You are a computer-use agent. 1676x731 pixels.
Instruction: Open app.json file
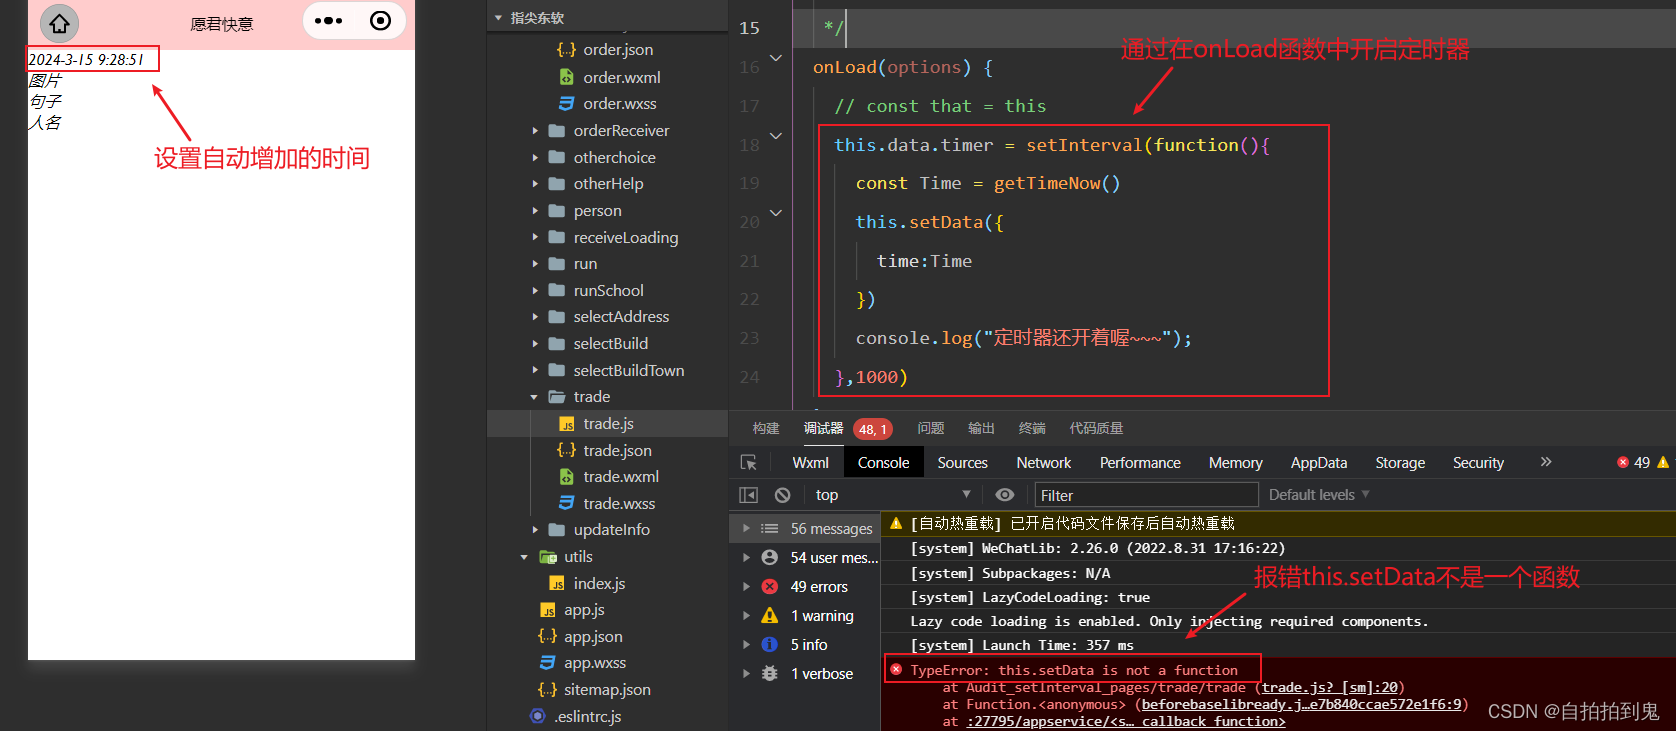click(x=593, y=637)
